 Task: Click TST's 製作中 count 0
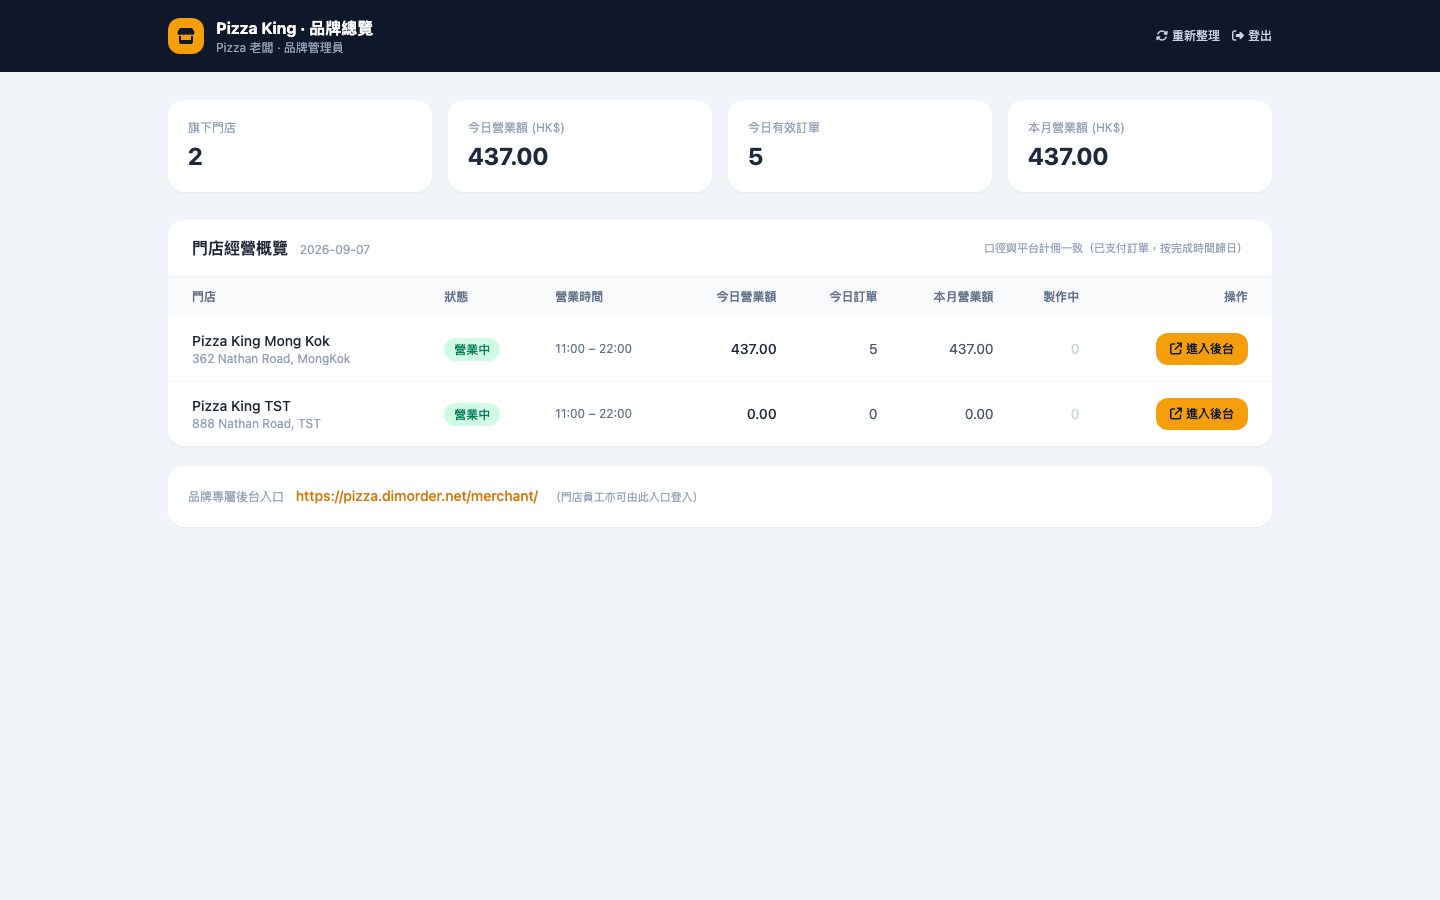[1075, 414]
